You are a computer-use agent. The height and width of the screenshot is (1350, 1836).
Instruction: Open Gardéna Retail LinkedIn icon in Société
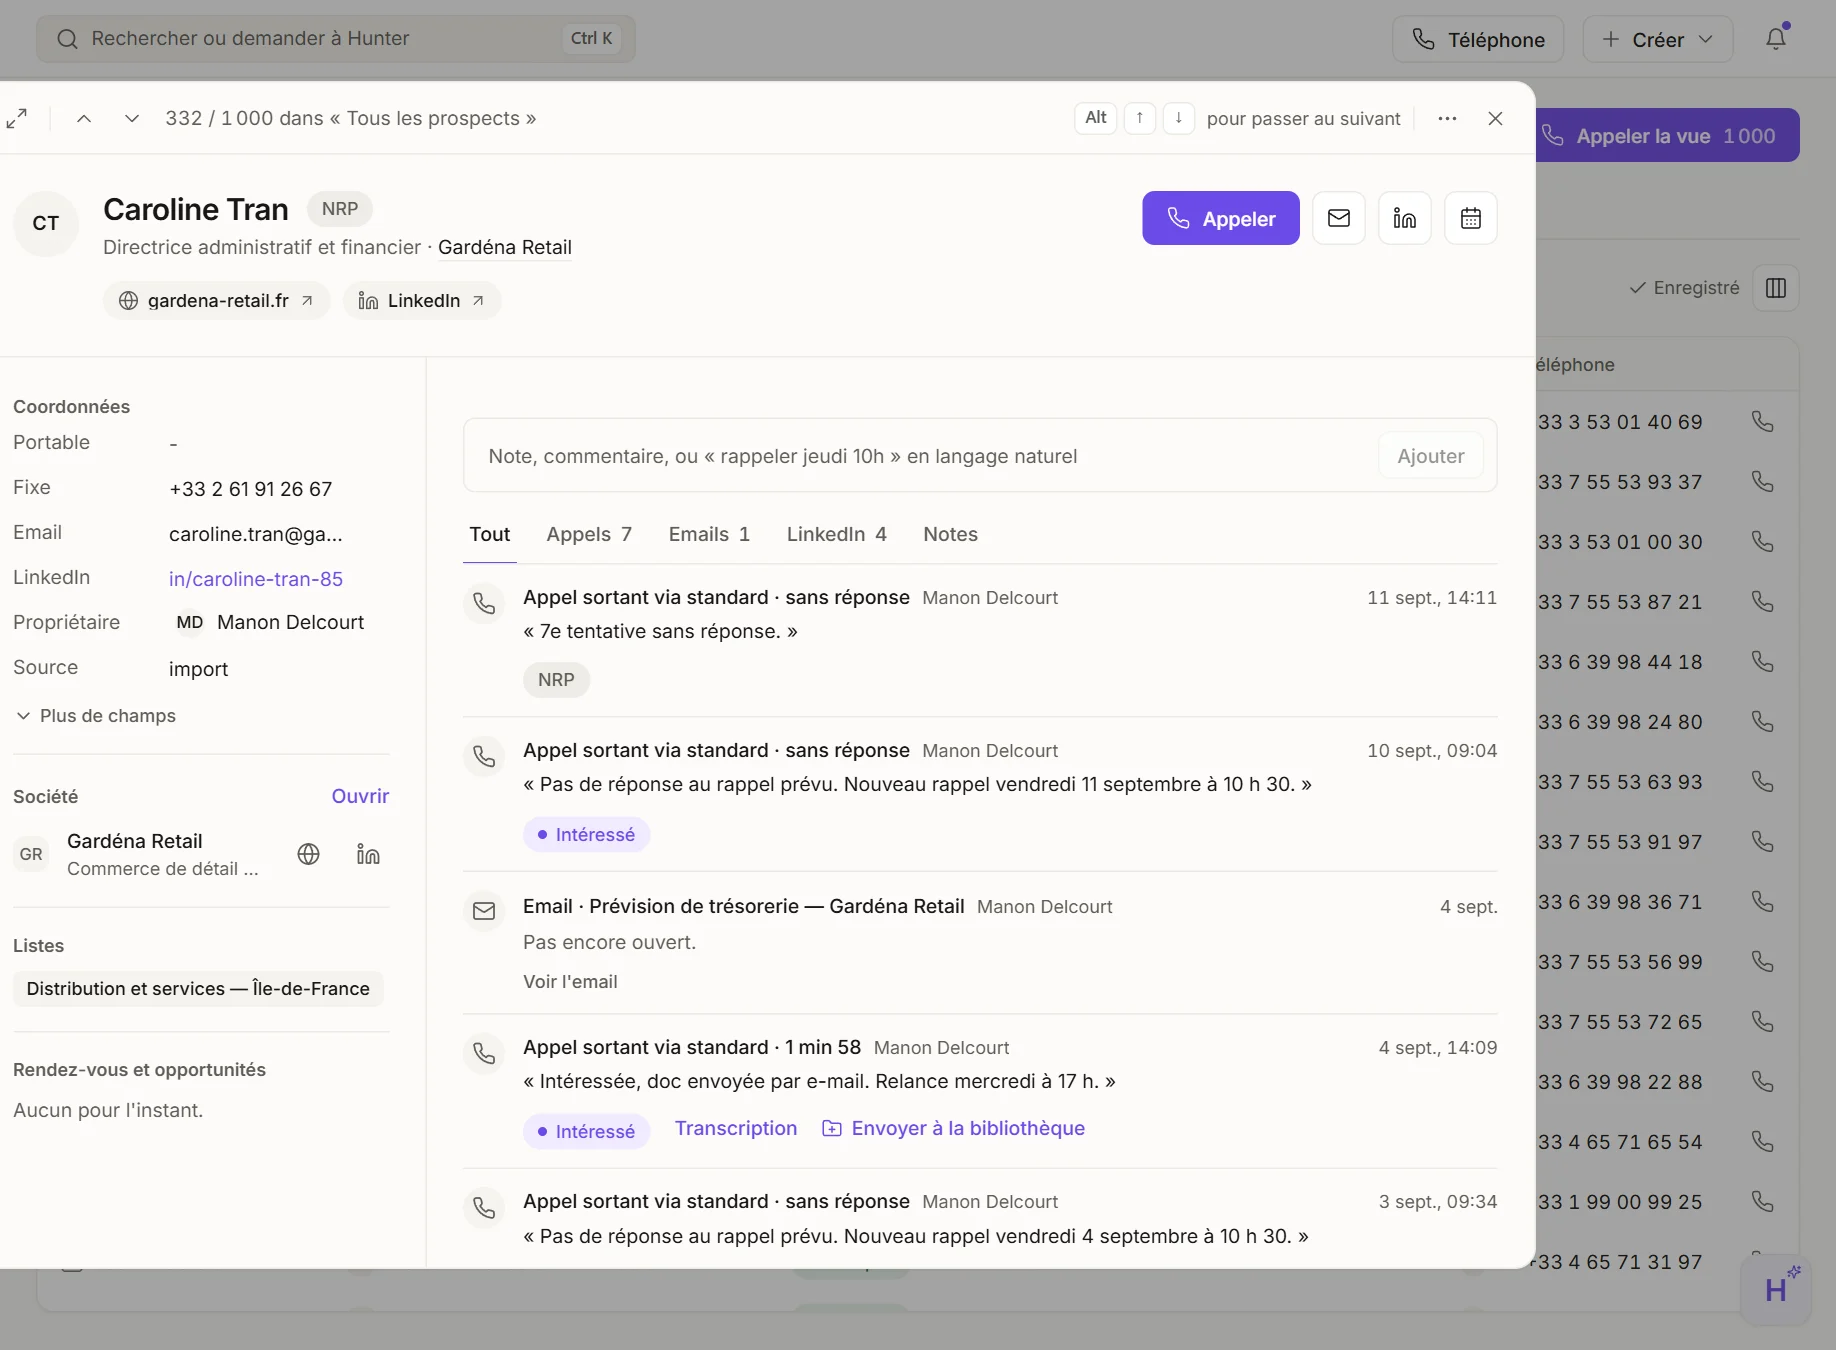368,854
